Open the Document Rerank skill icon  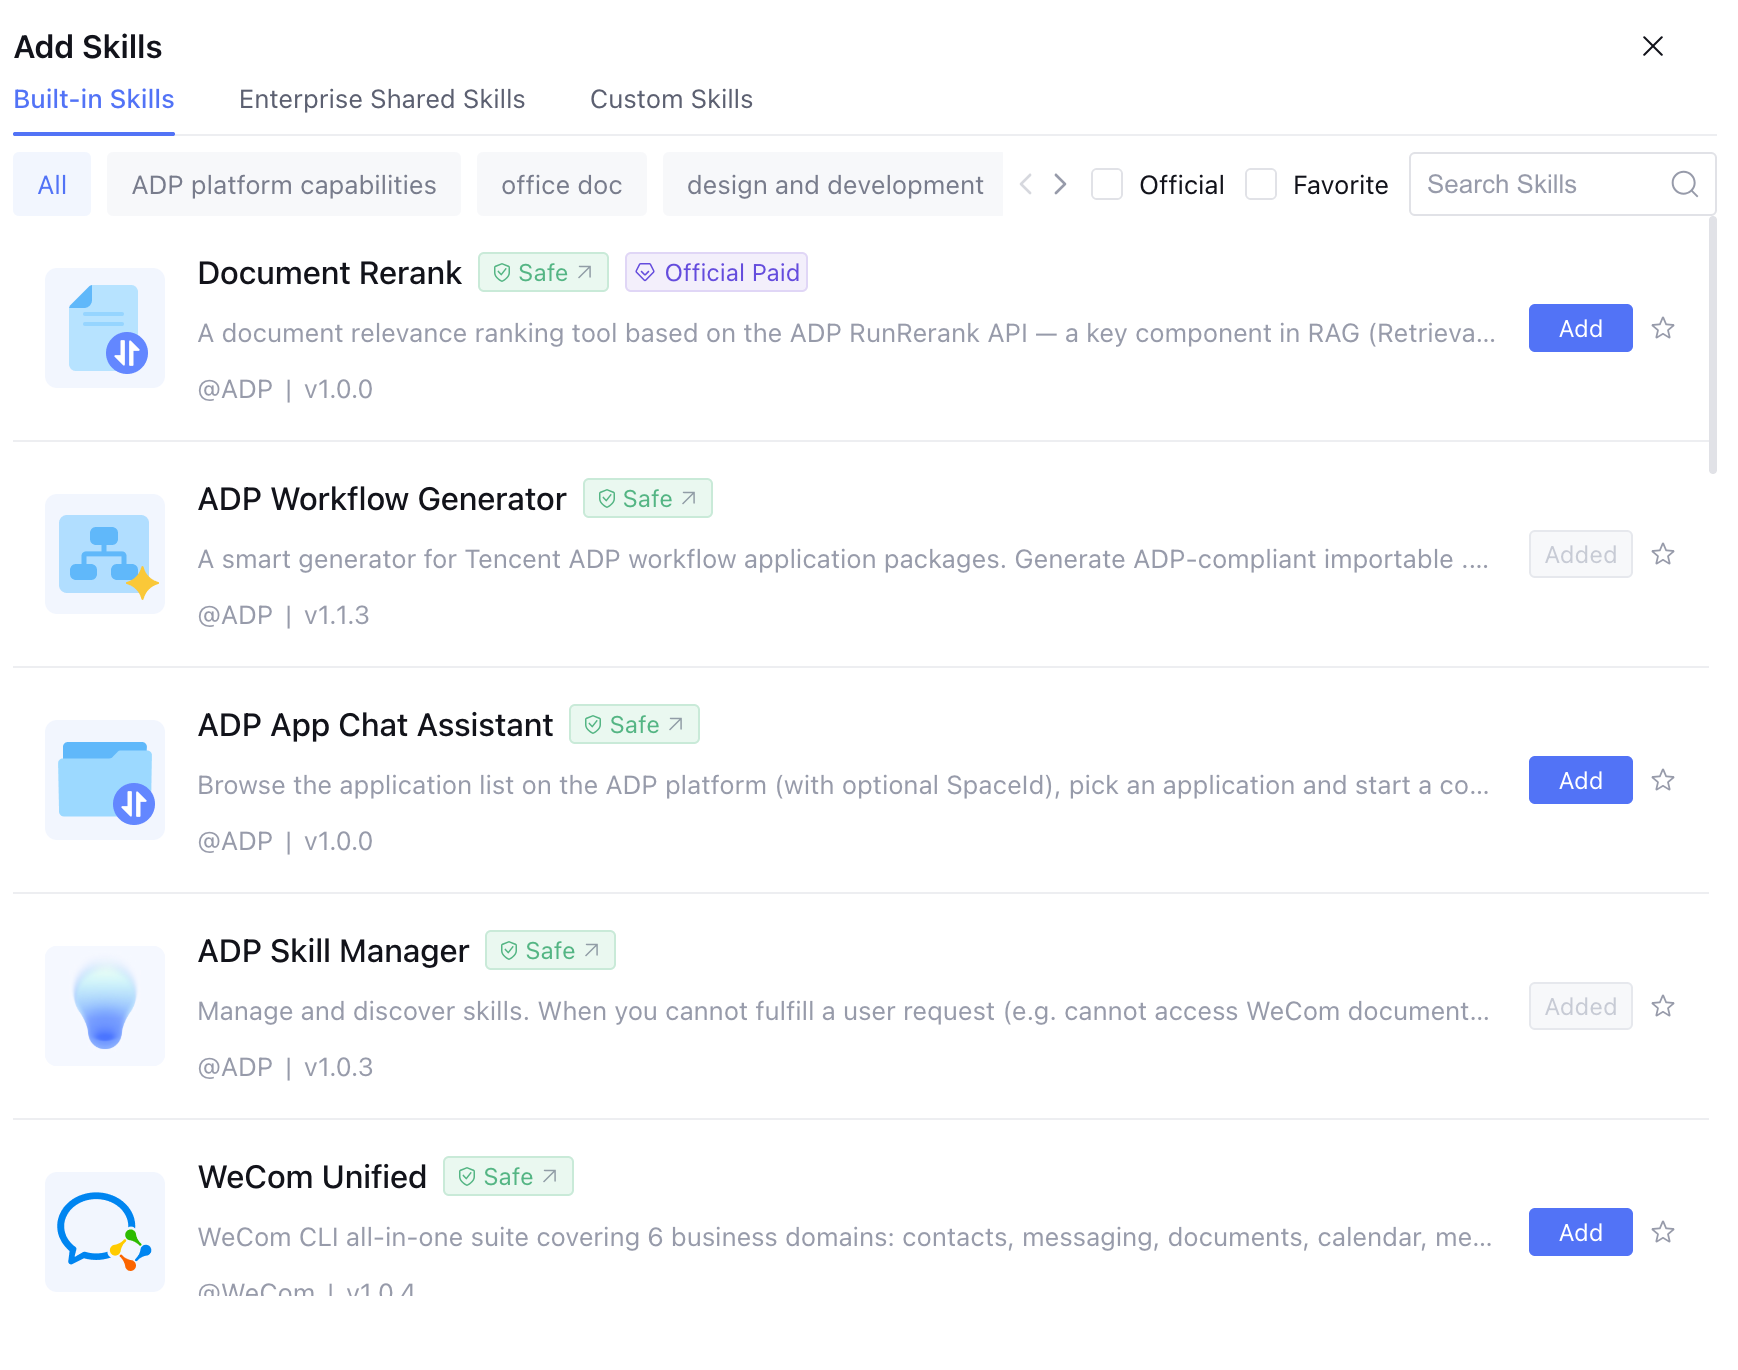[x=105, y=328]
